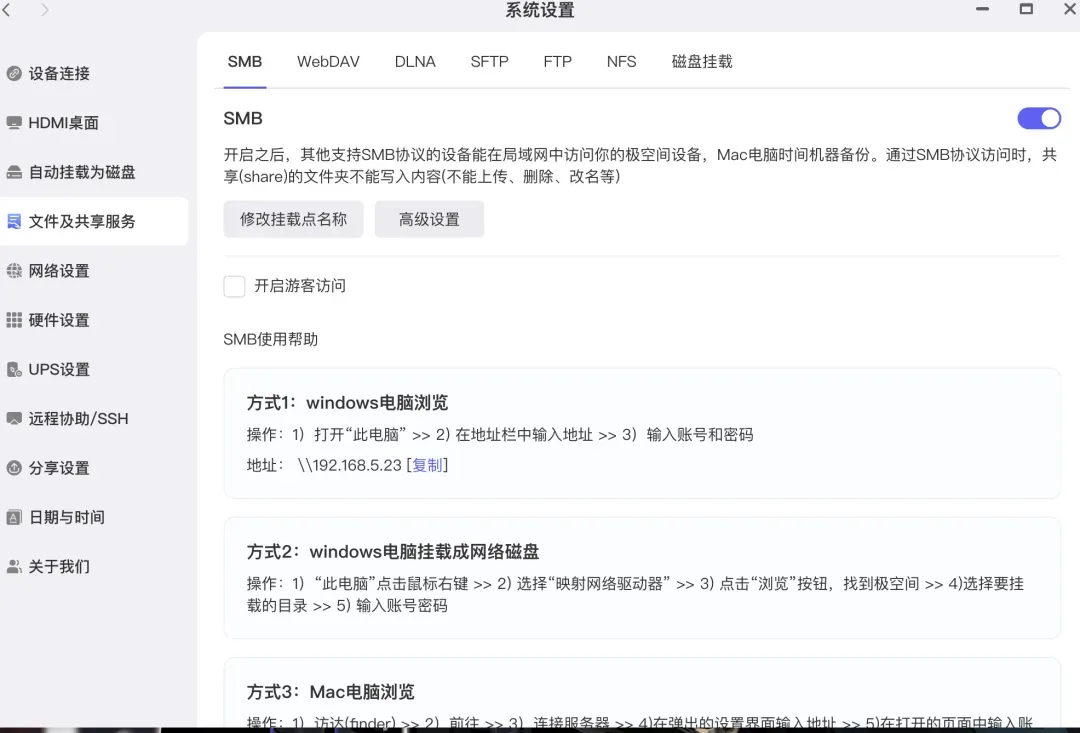Open 关于我们 in the sidebar
The image size is (1080, 733).
coord(59,567)
